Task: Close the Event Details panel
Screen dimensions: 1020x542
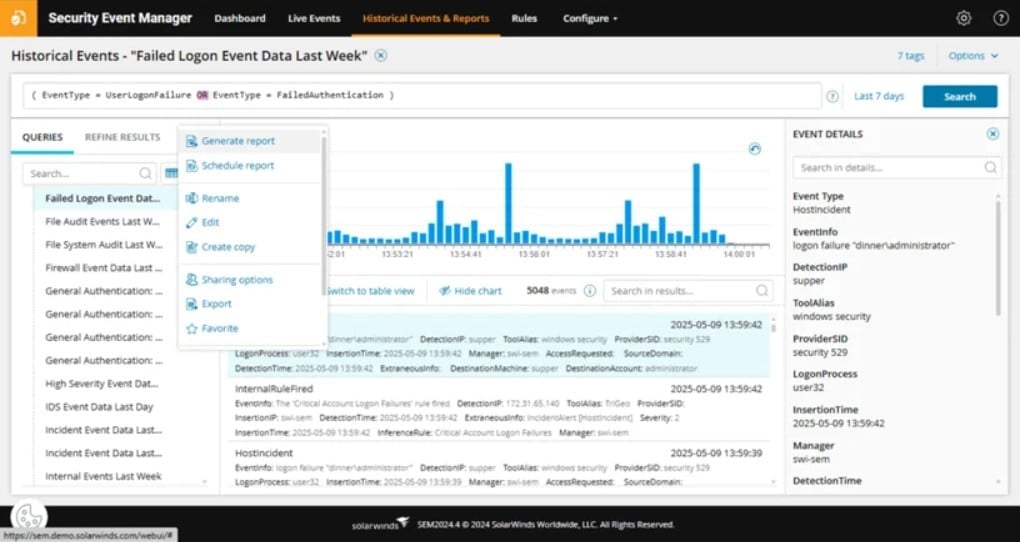Action: [993, 134]
